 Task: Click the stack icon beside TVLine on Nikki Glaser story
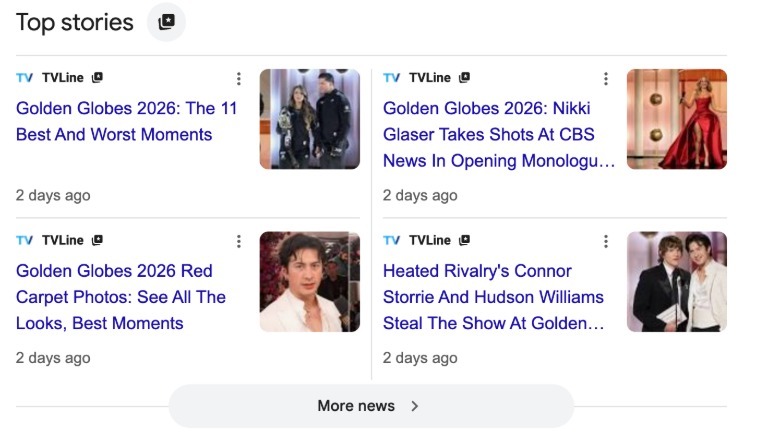(464, 78)
